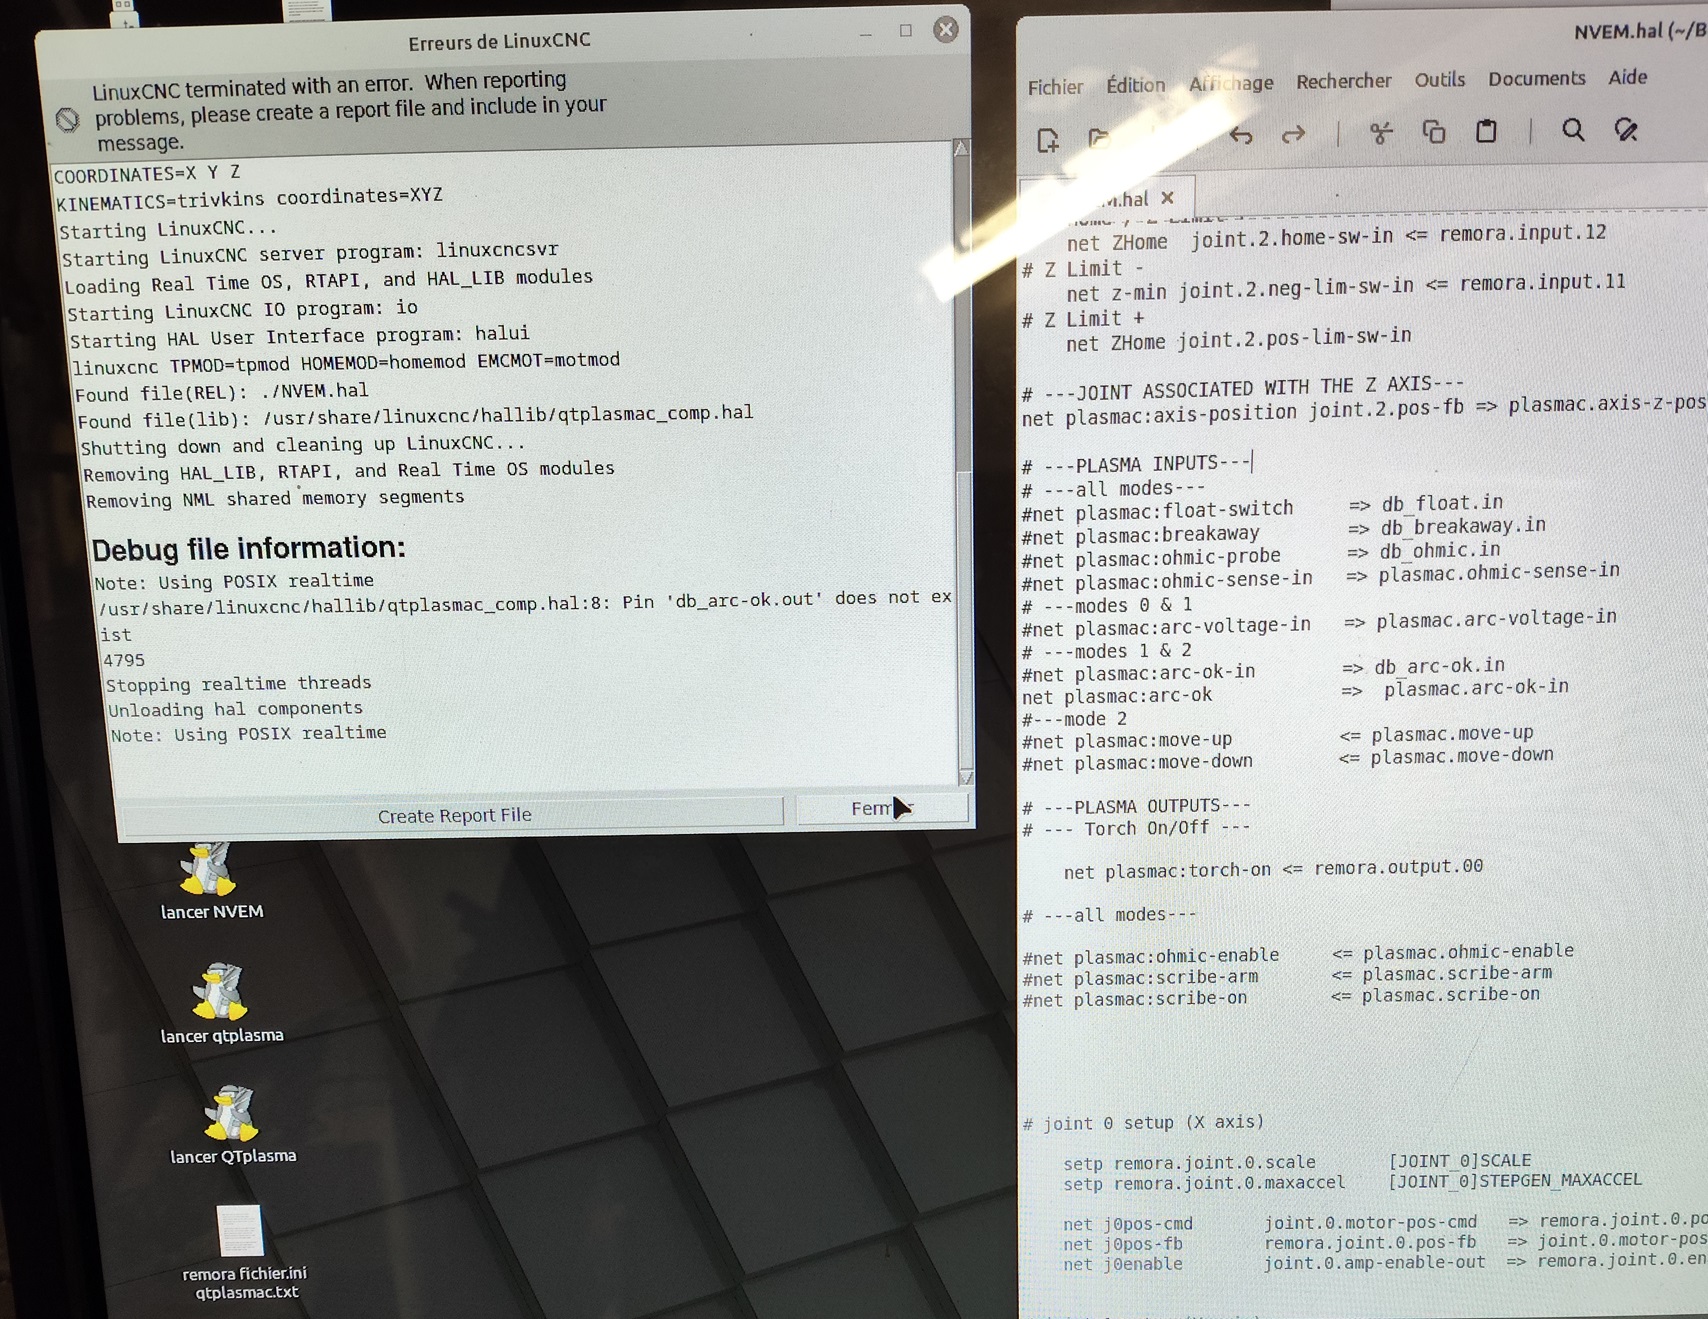This screenshot has width=1708, height=1319.
Task: Open the Rechercher menu
Action: click(x=1343, y=81)
